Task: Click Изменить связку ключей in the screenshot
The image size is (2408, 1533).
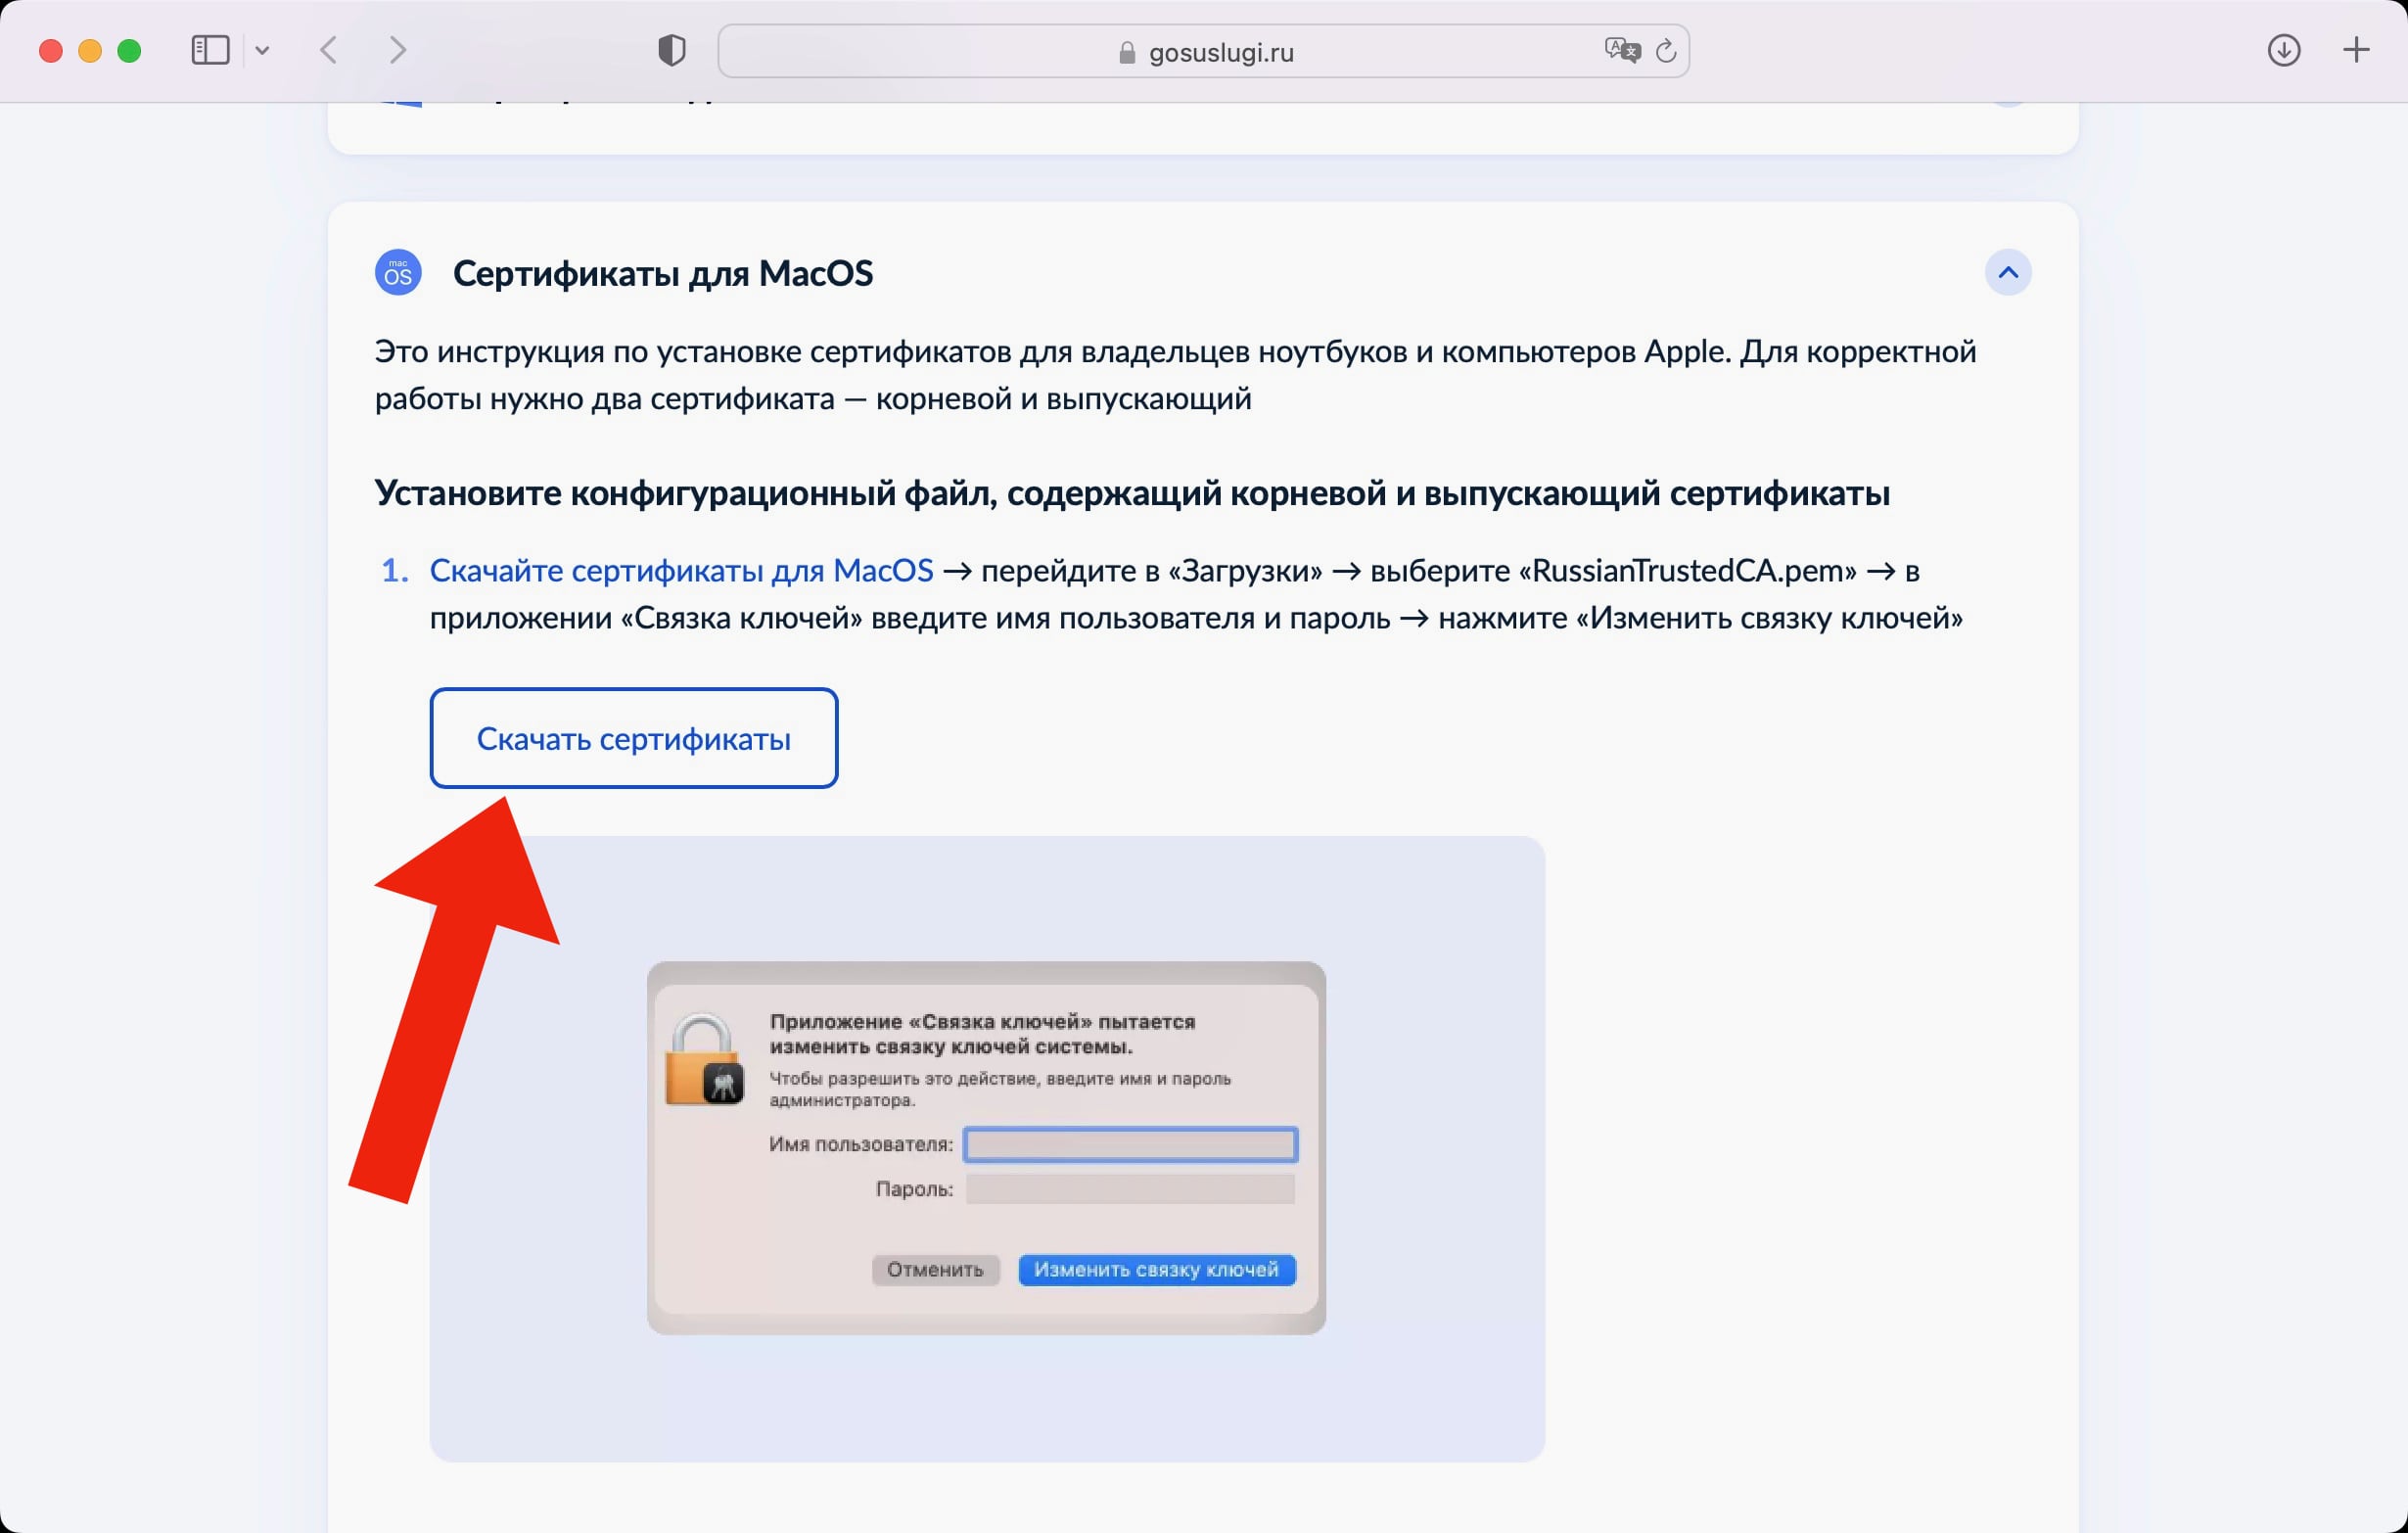Action: pyautogui.click(x=1157, y=1270)
